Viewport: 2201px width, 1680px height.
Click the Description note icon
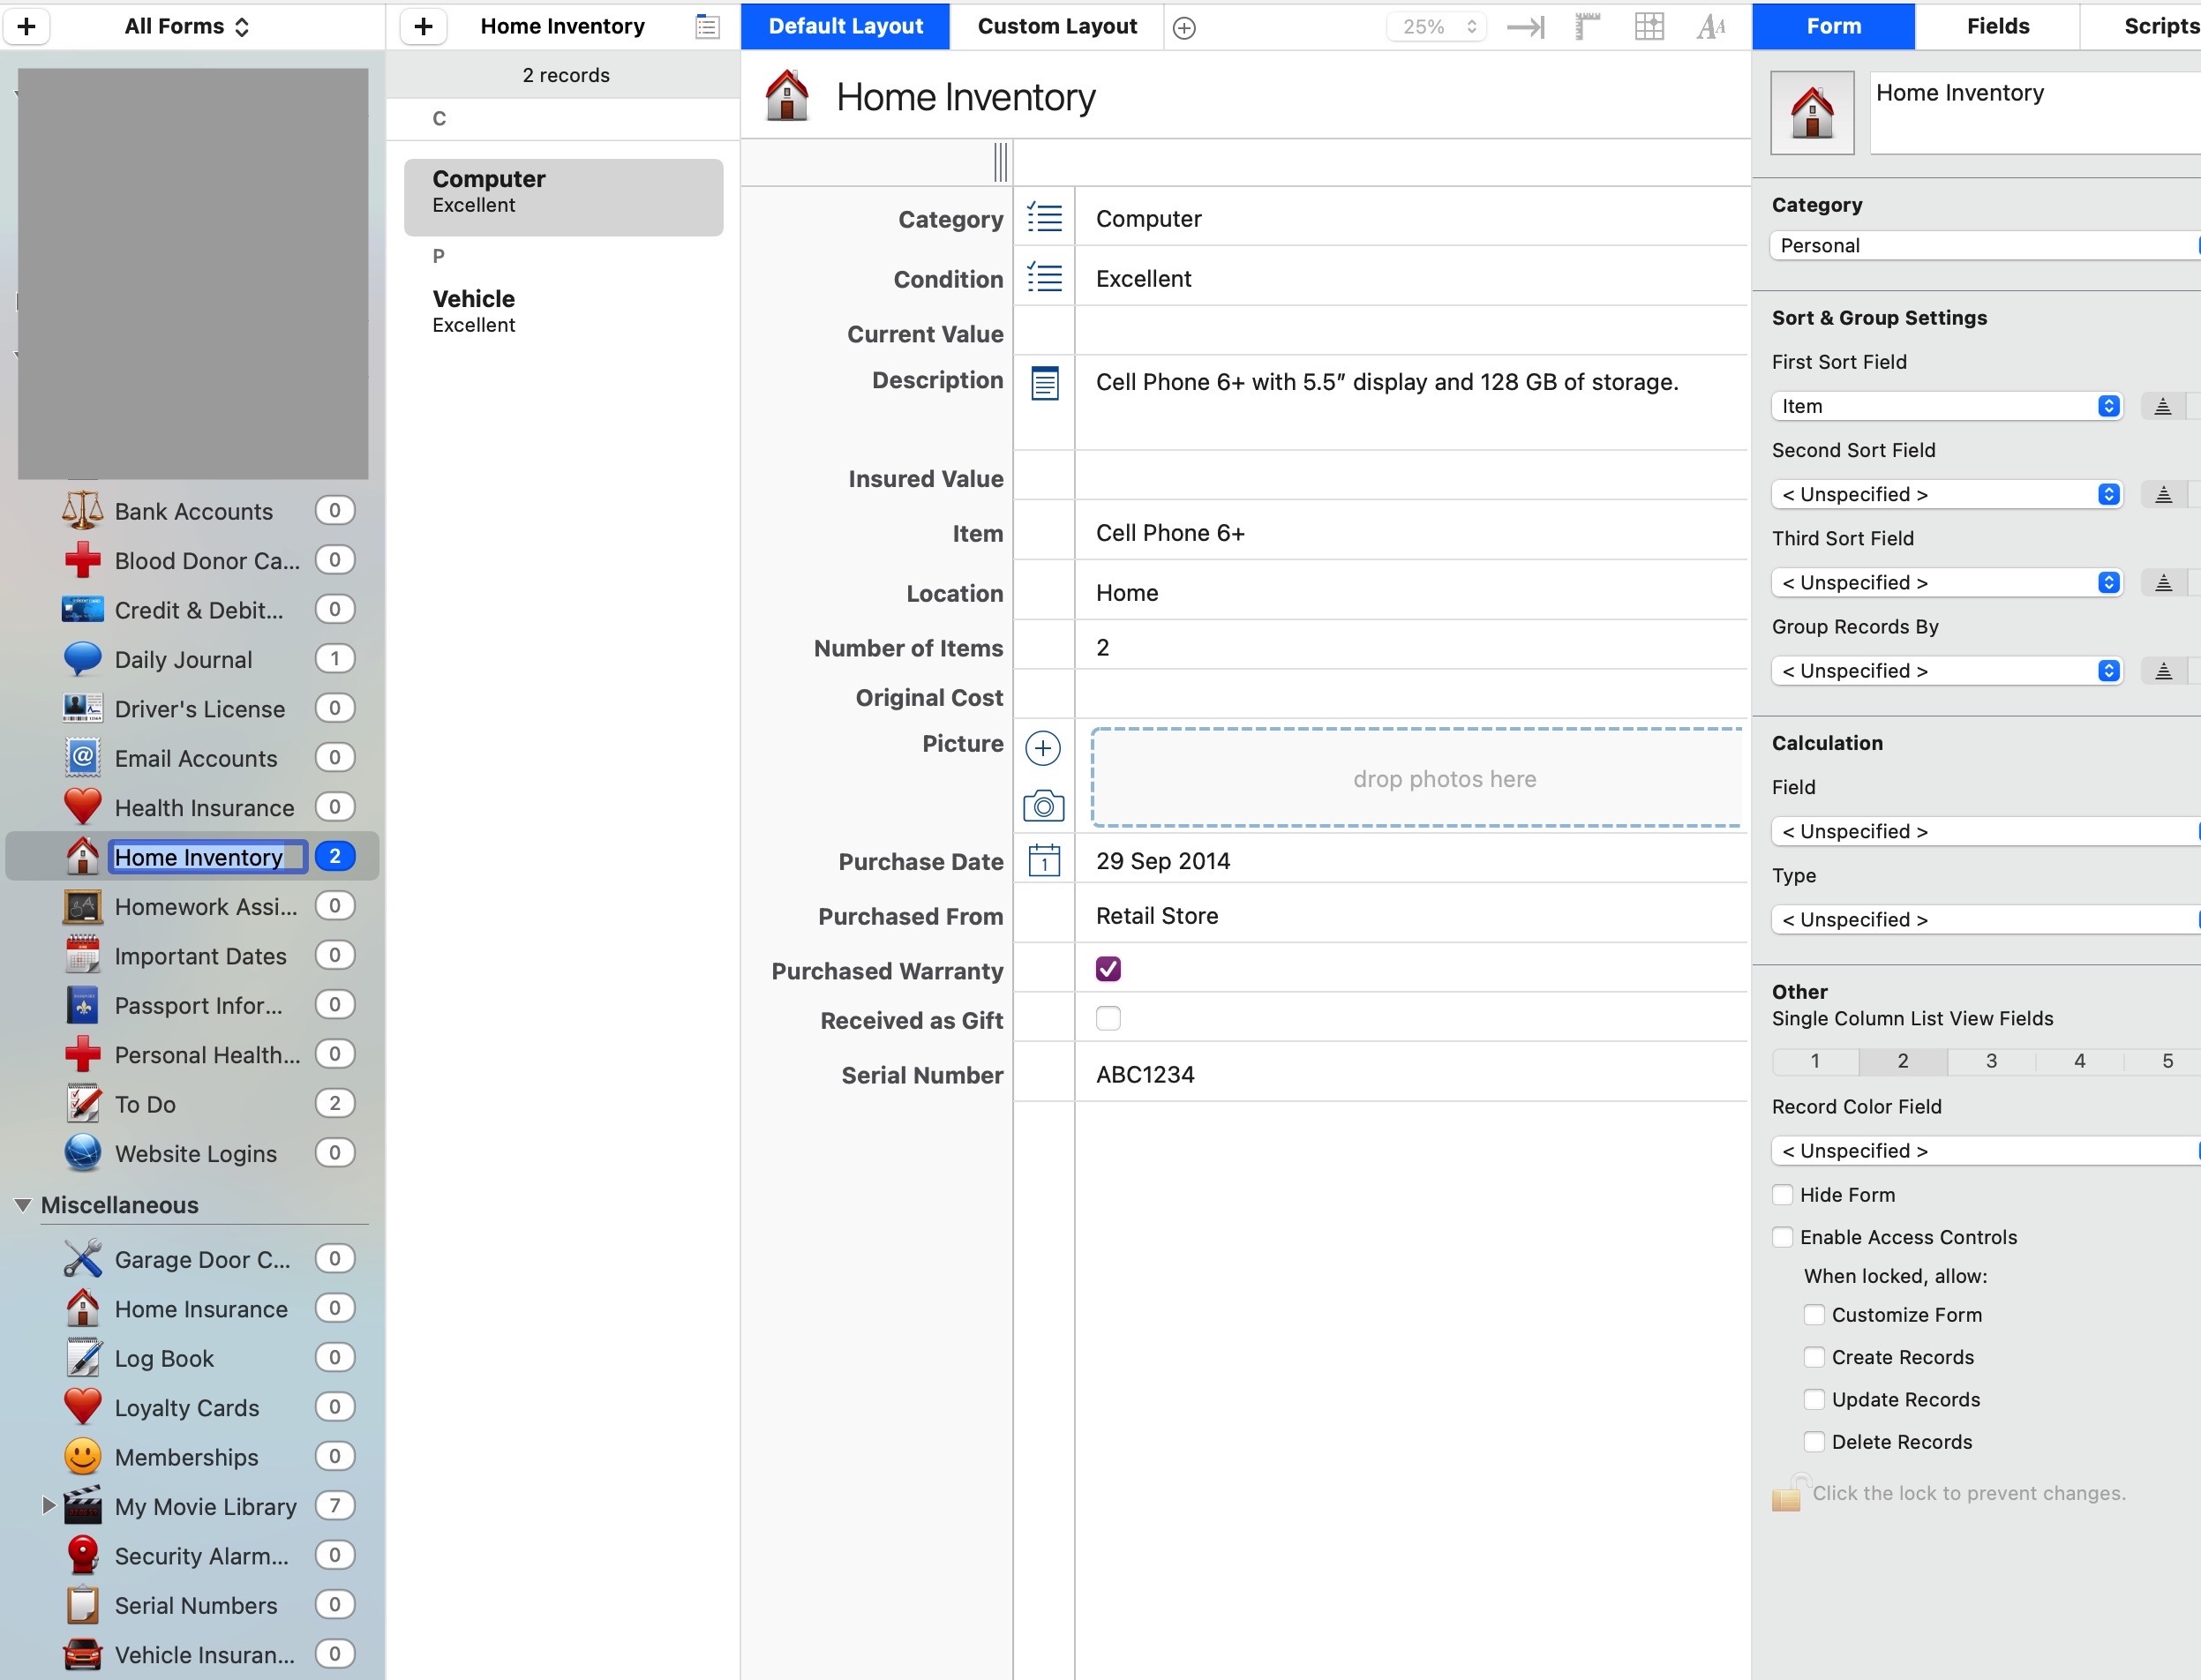tap(1044, 382)
